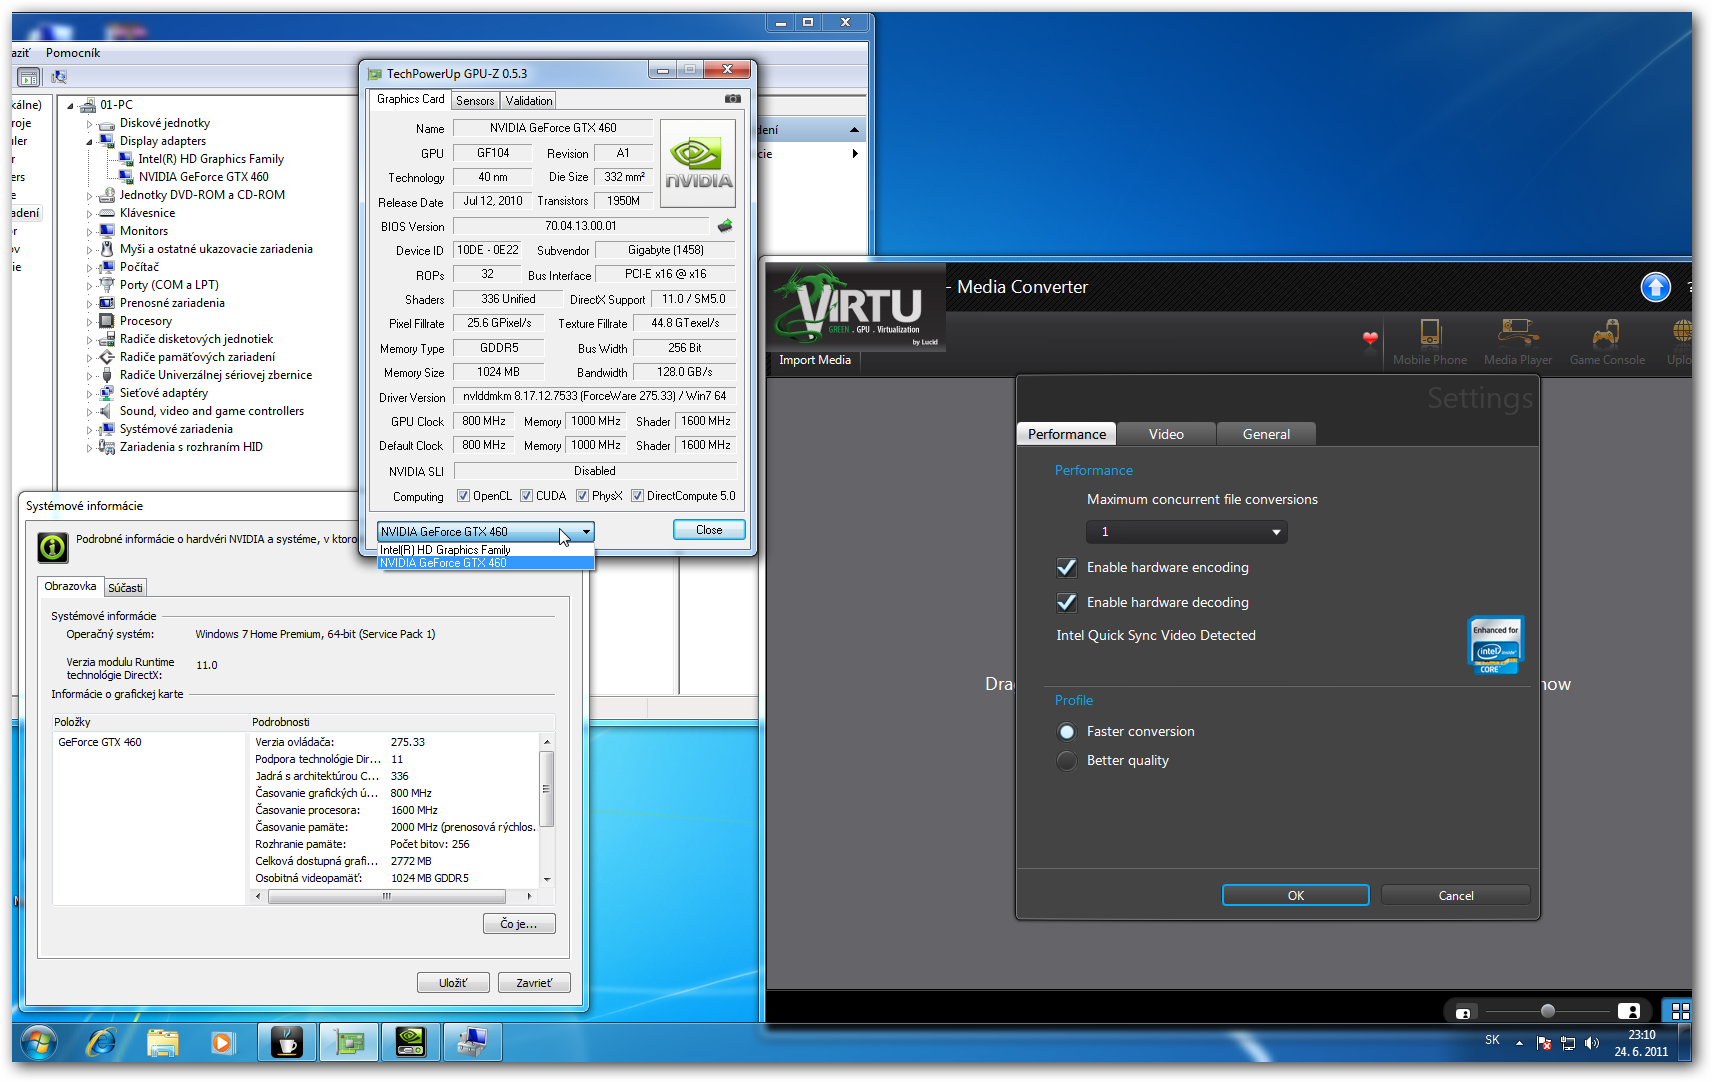Click the small thumbnail size icon
Viewport: 1712px width, 1082px height.
(x=1463, y=1013)
